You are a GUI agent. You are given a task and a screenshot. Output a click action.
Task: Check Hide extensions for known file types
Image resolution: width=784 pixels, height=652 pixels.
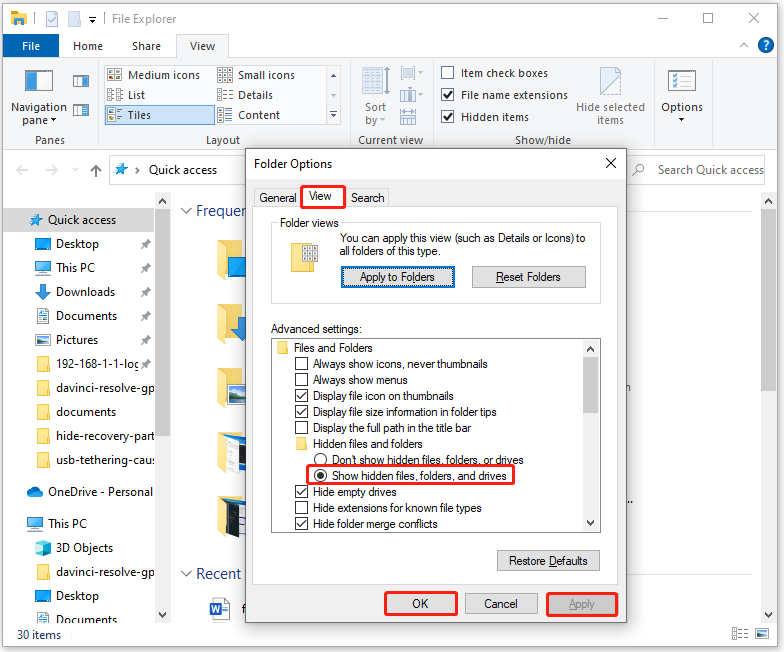[301, 508]
